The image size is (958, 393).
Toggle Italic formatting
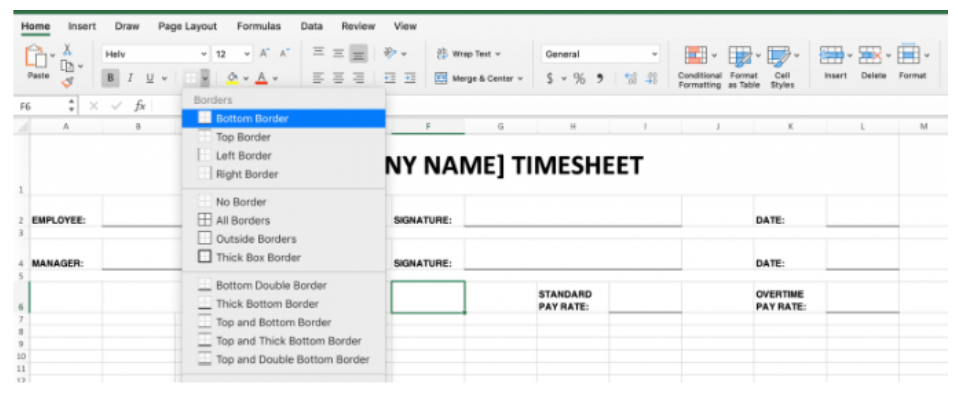tap(130, 78)
